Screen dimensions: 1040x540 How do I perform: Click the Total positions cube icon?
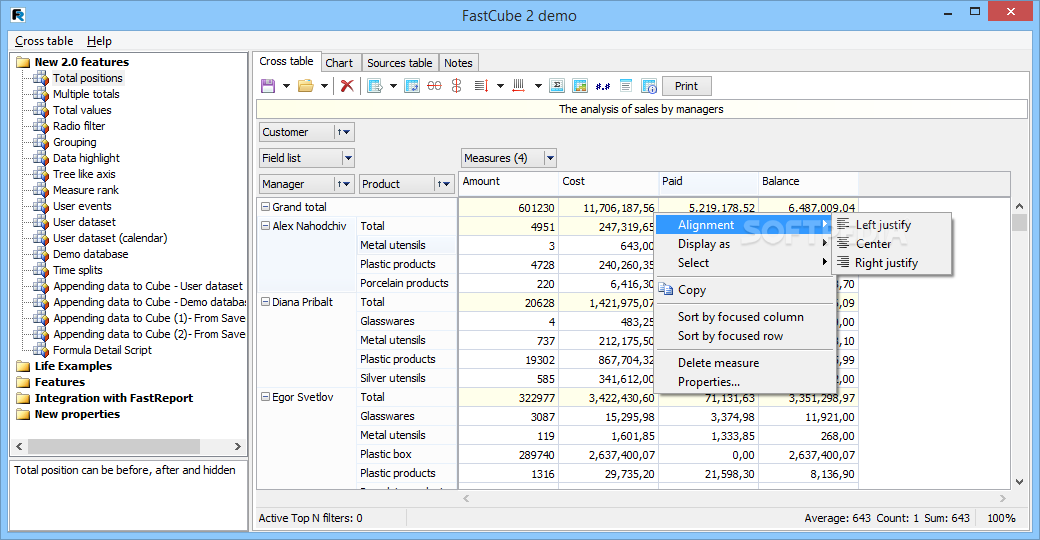click(x=40, y=78)
